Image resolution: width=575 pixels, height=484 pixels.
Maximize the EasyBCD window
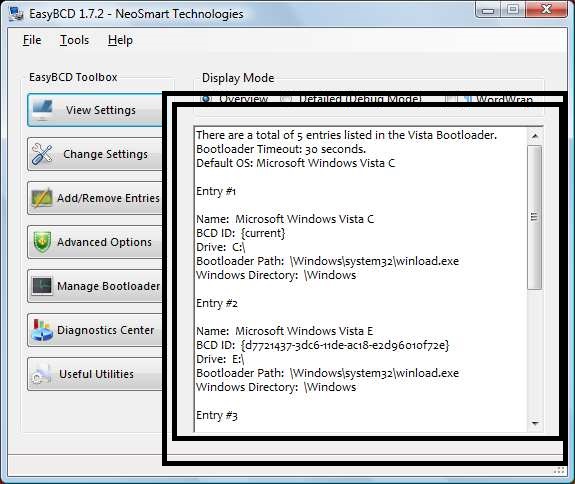pos(513,10)
